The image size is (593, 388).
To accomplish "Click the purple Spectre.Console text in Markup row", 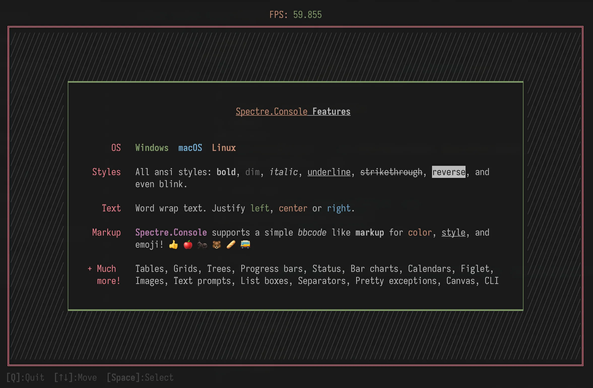I will click(171, 232).
